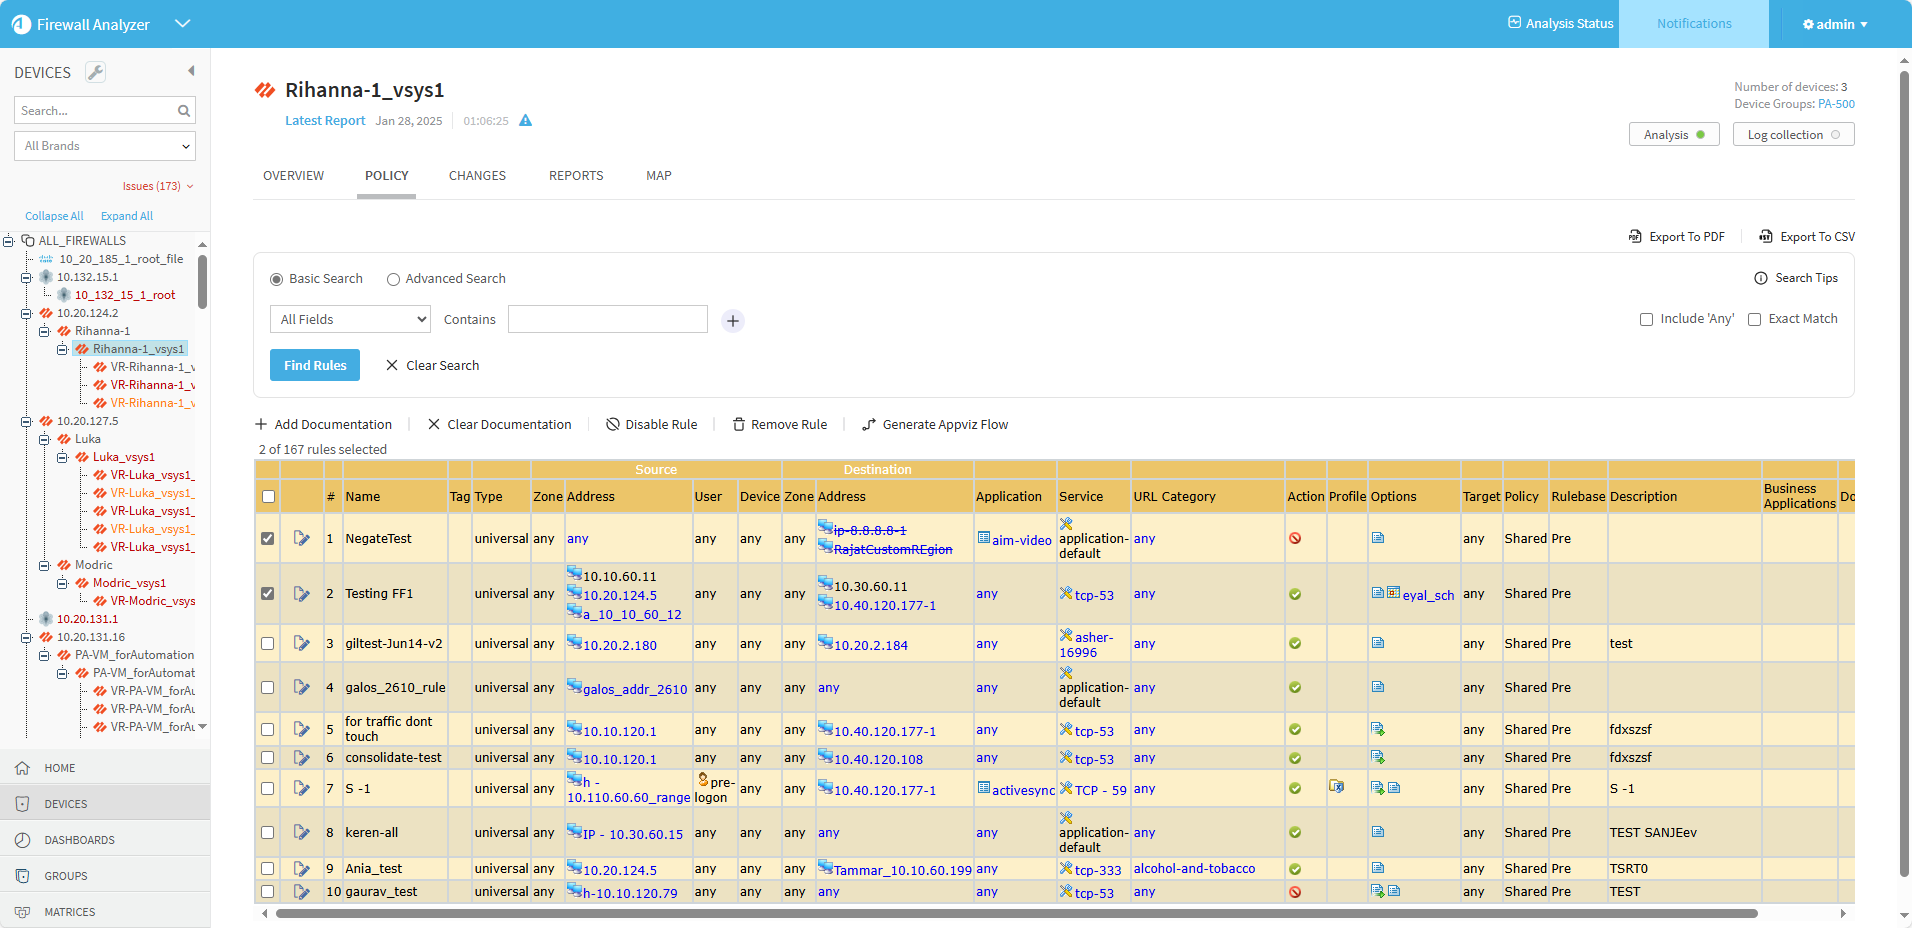This screenshot has height=928, width=1912.
Task: Click the Find Rules button
Action: pyautogui.click(x=315, y=366)
